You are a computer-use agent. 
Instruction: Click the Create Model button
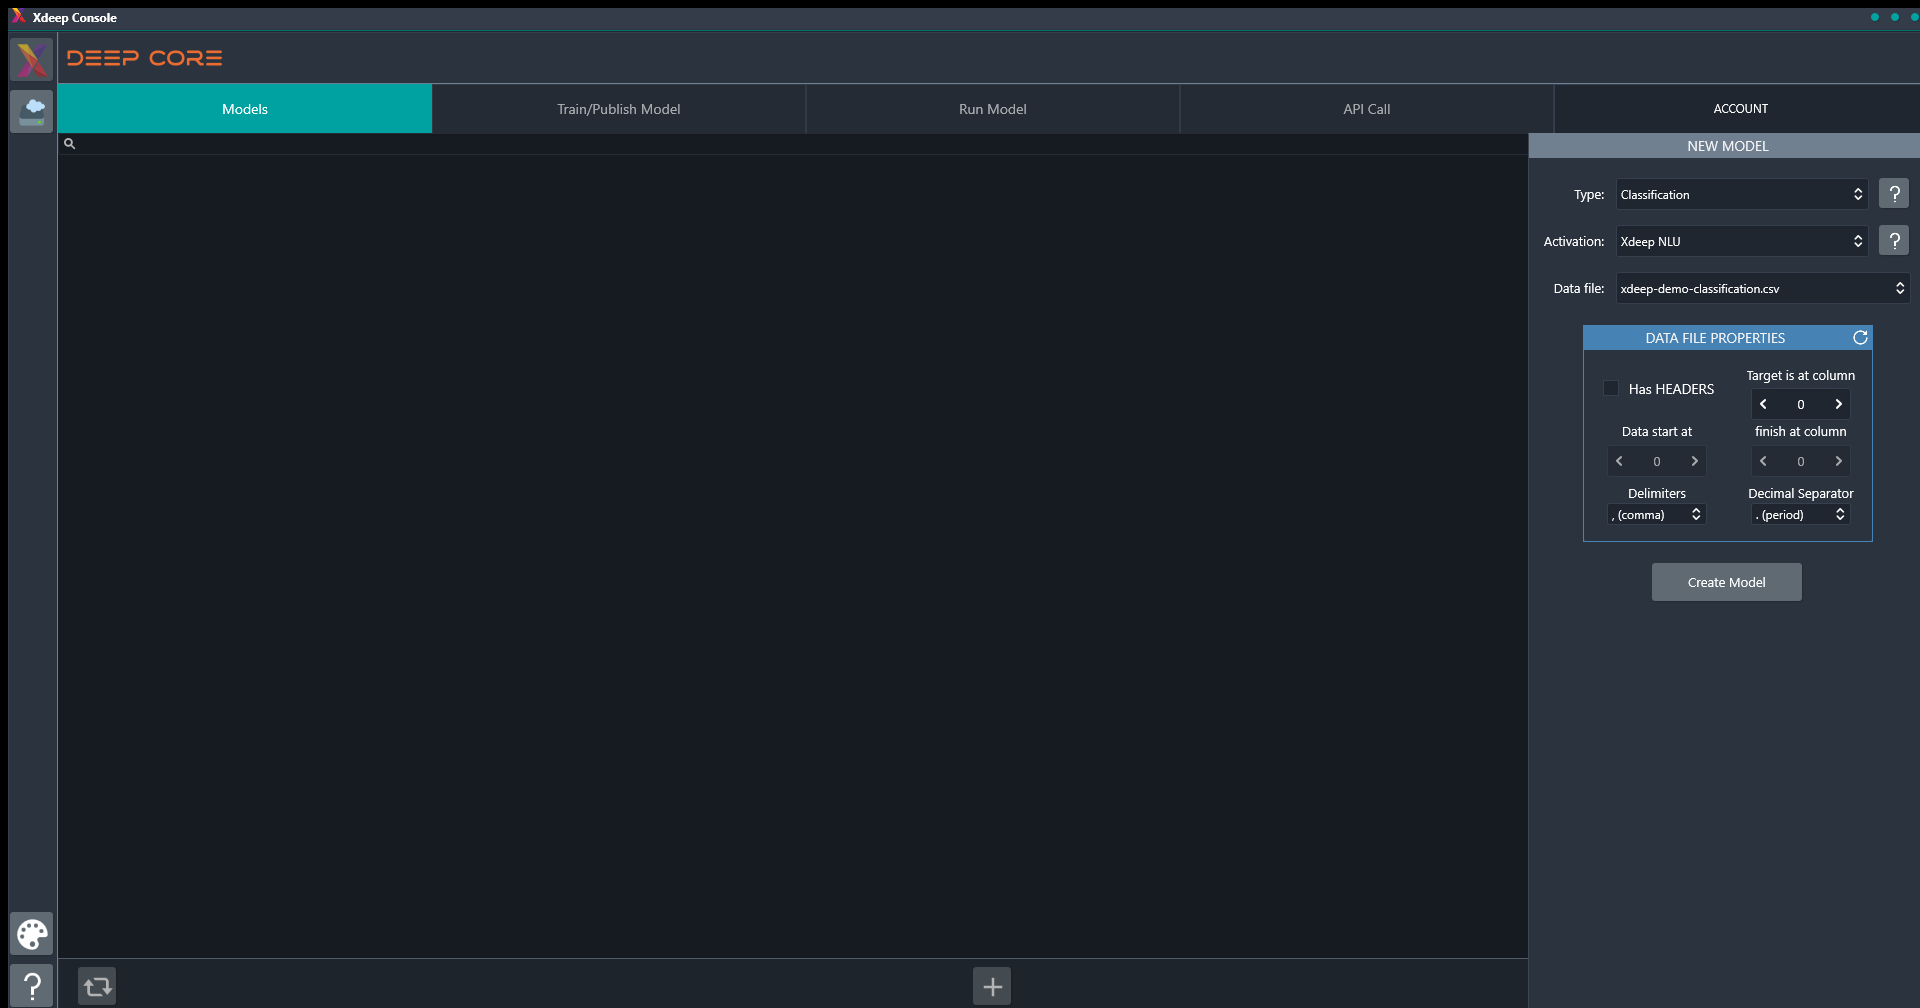(x=1727, y=582)
